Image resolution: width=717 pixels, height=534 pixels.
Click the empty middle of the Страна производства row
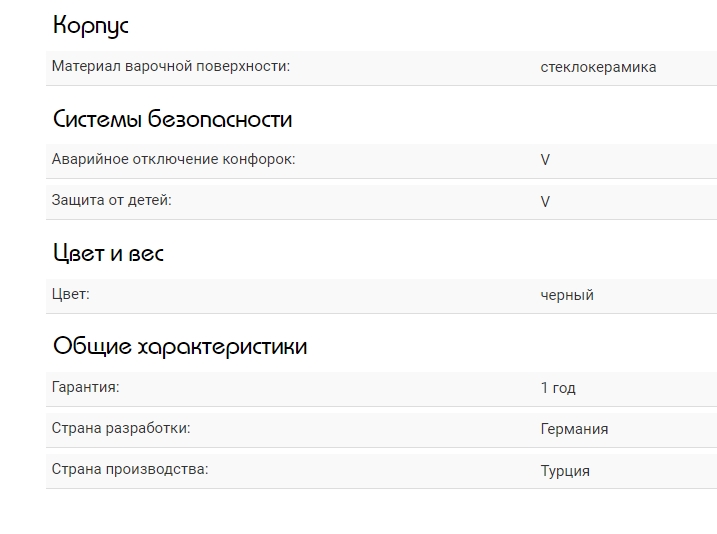pos(370,470)
